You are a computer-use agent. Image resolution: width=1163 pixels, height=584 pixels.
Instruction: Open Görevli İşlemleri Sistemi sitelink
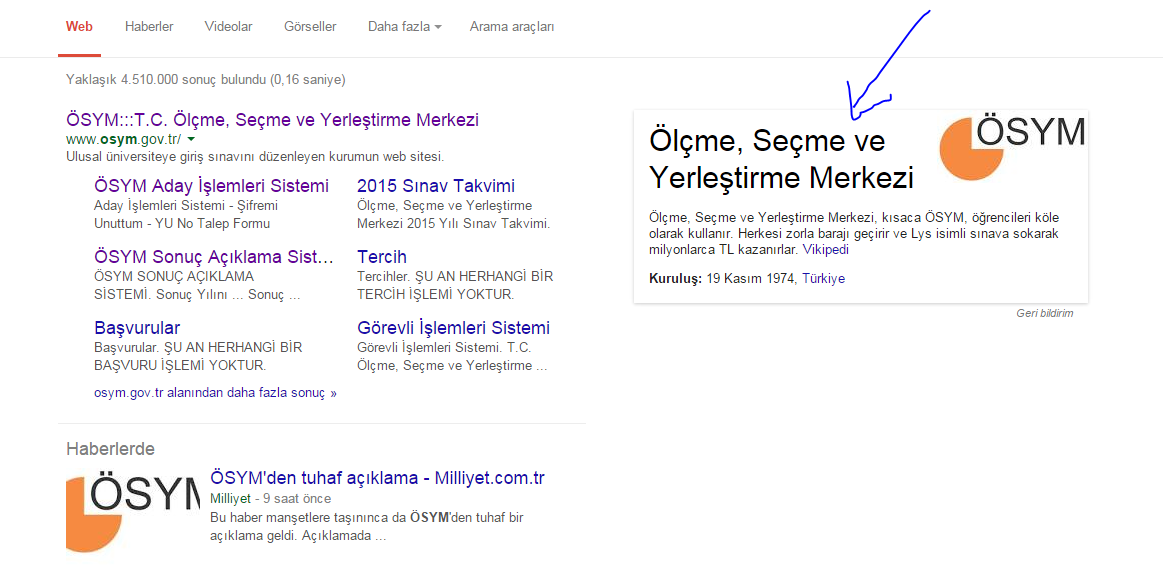453,328
